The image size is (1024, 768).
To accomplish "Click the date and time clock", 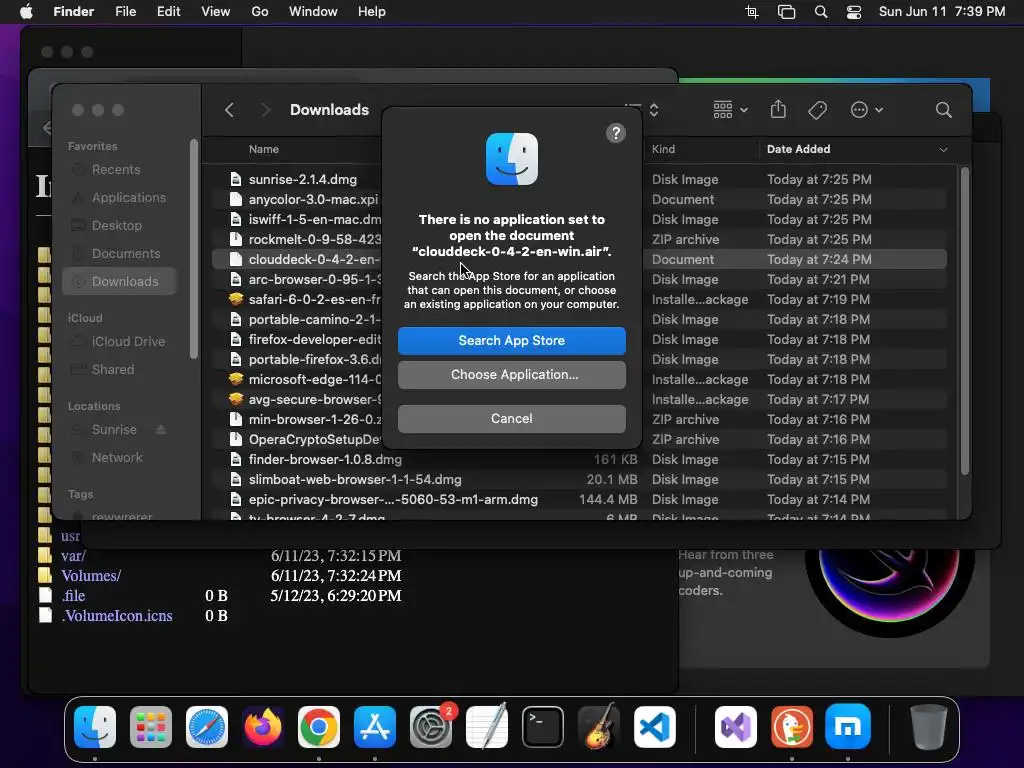I will pyautogui.click(x=942, y=12).
